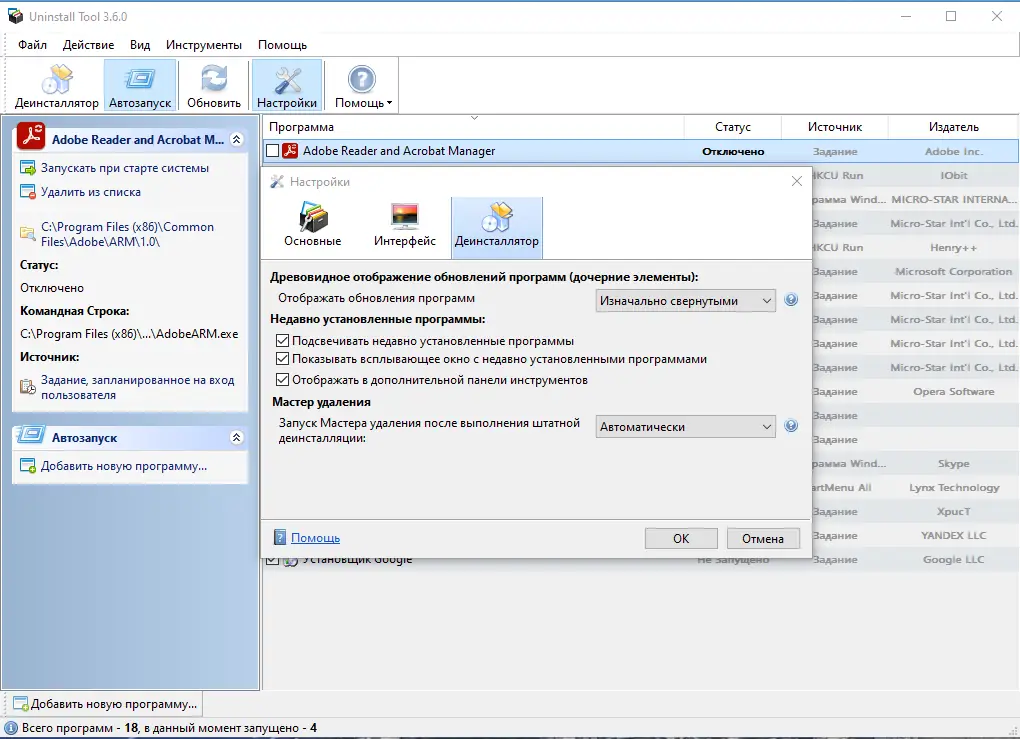This screenshot has height=739, width=1020.
Task: Open the Деинсталлятор toolbar section
Action: 57,87
